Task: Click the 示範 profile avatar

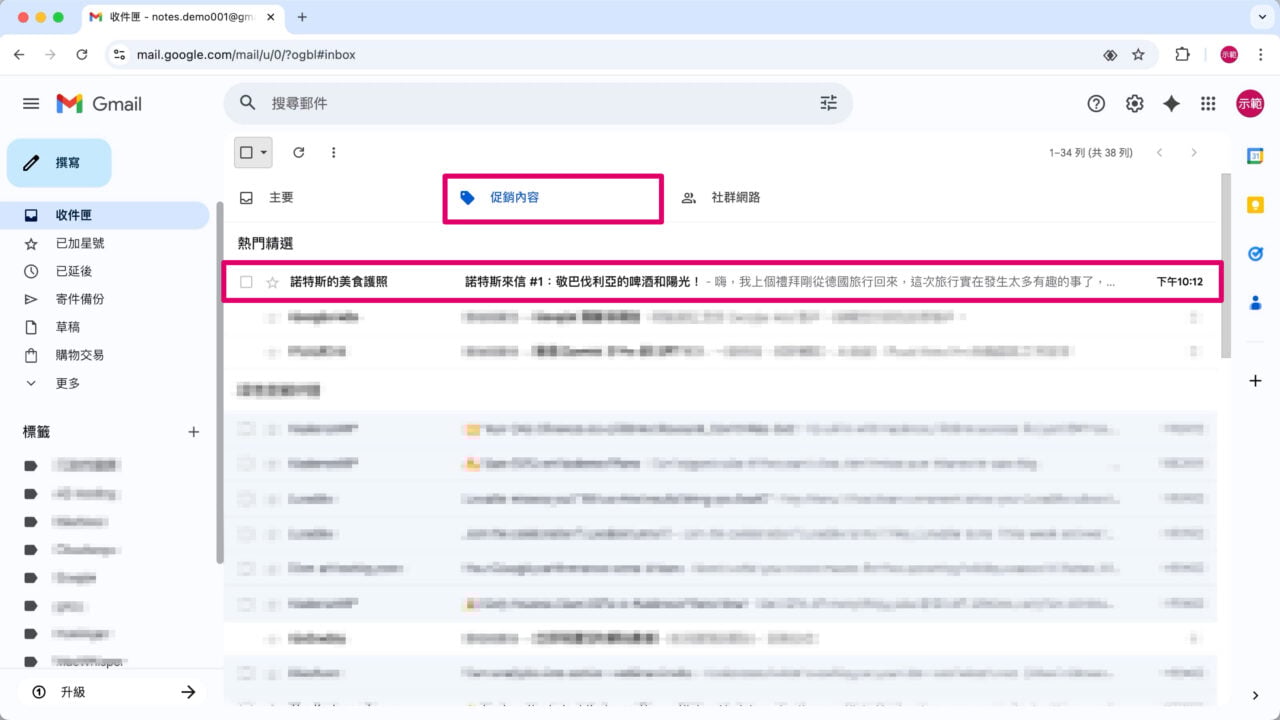Action: (x=1250, y=103)
